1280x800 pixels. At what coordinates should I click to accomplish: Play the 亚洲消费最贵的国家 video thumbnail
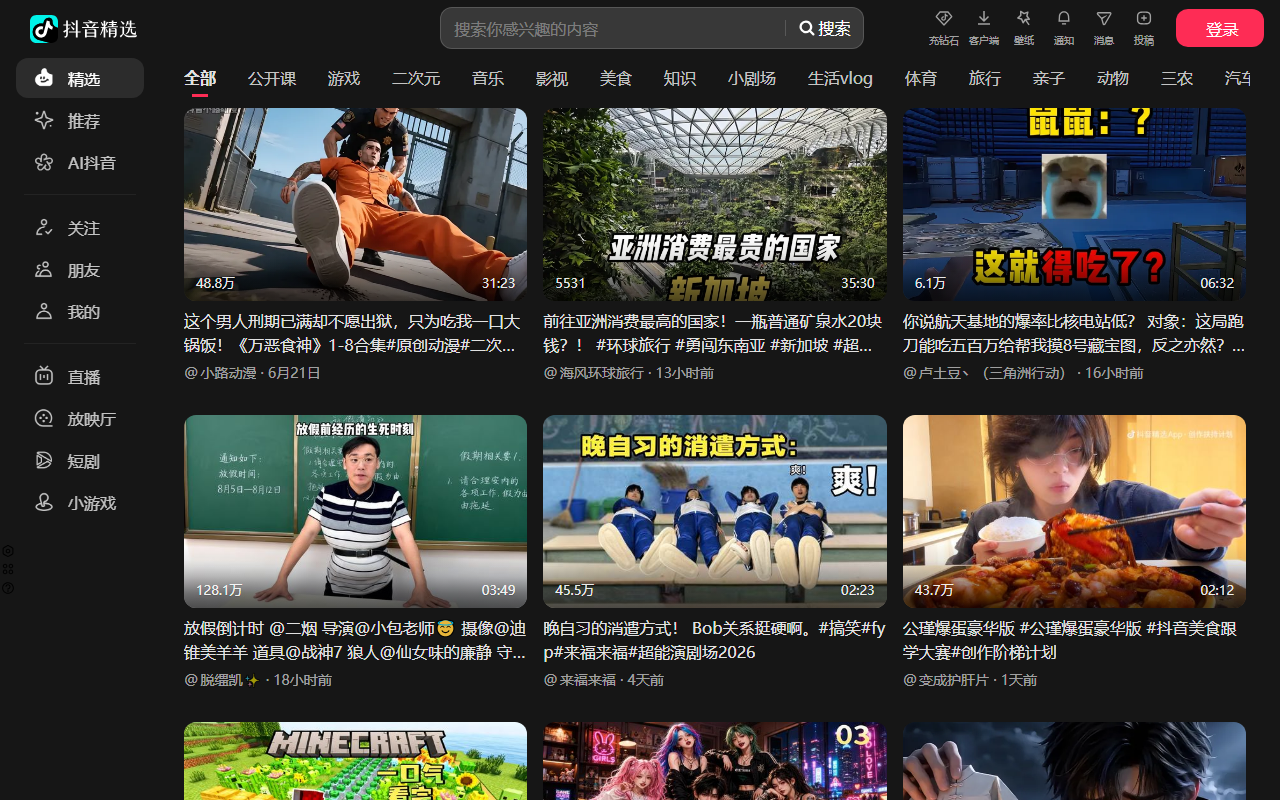tap(715, 204)
